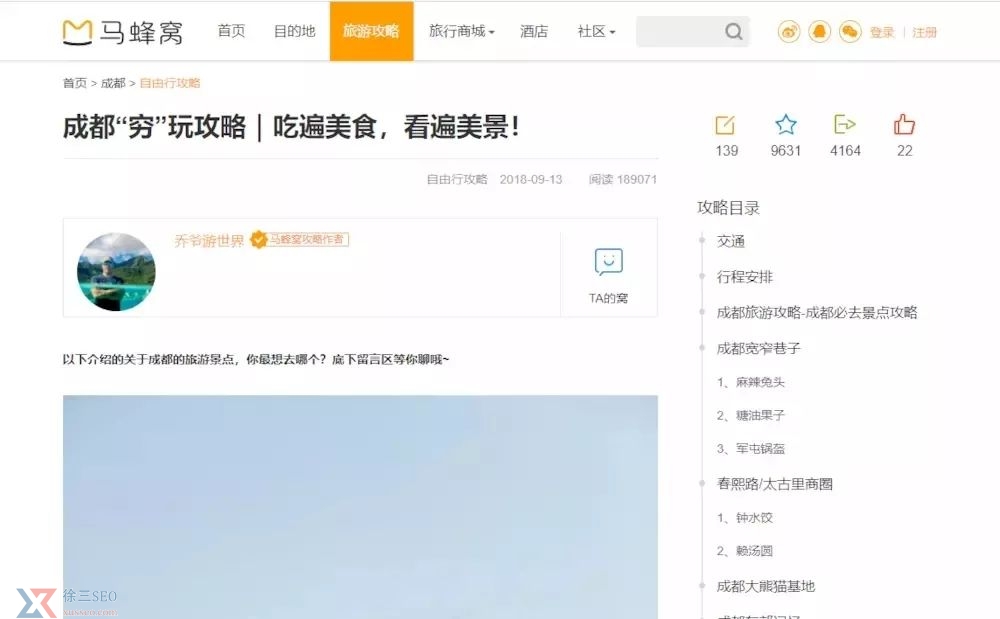Viewport: 1000px width, 619px height.
Task: Favorite the guide with the star icon
Action: point(785,124)
